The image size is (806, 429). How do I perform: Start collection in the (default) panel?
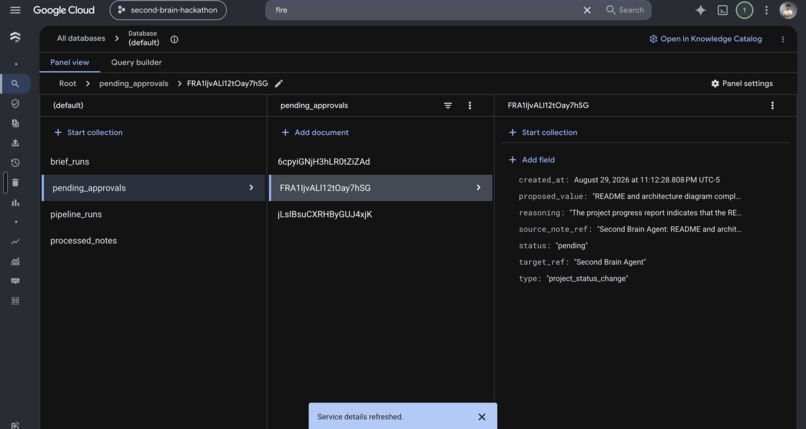tap(88, 132)
